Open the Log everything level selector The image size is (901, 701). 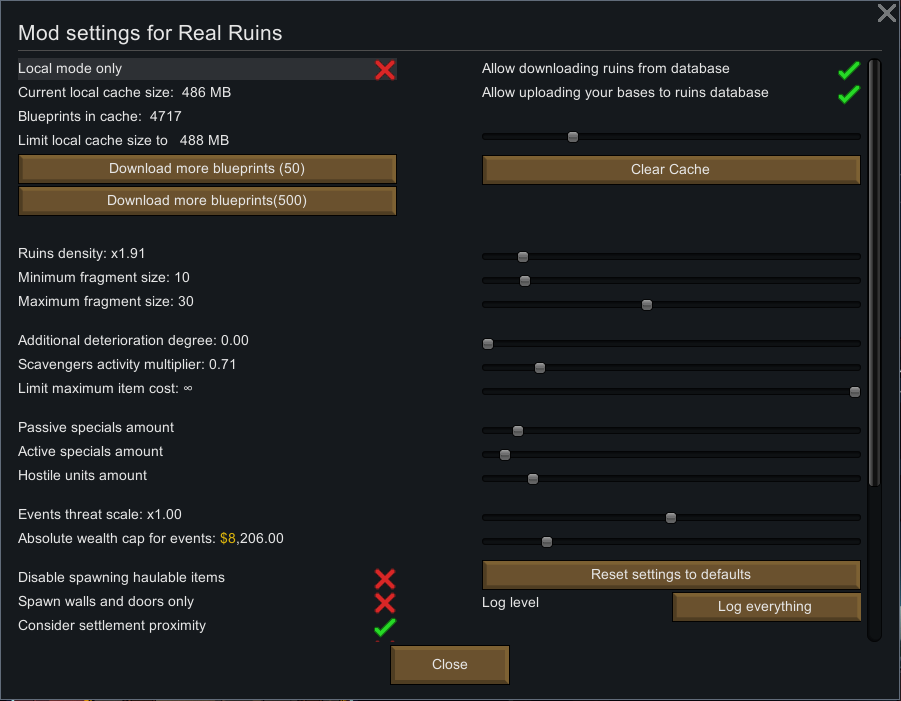pyautogui.click(x=766, y=607)
